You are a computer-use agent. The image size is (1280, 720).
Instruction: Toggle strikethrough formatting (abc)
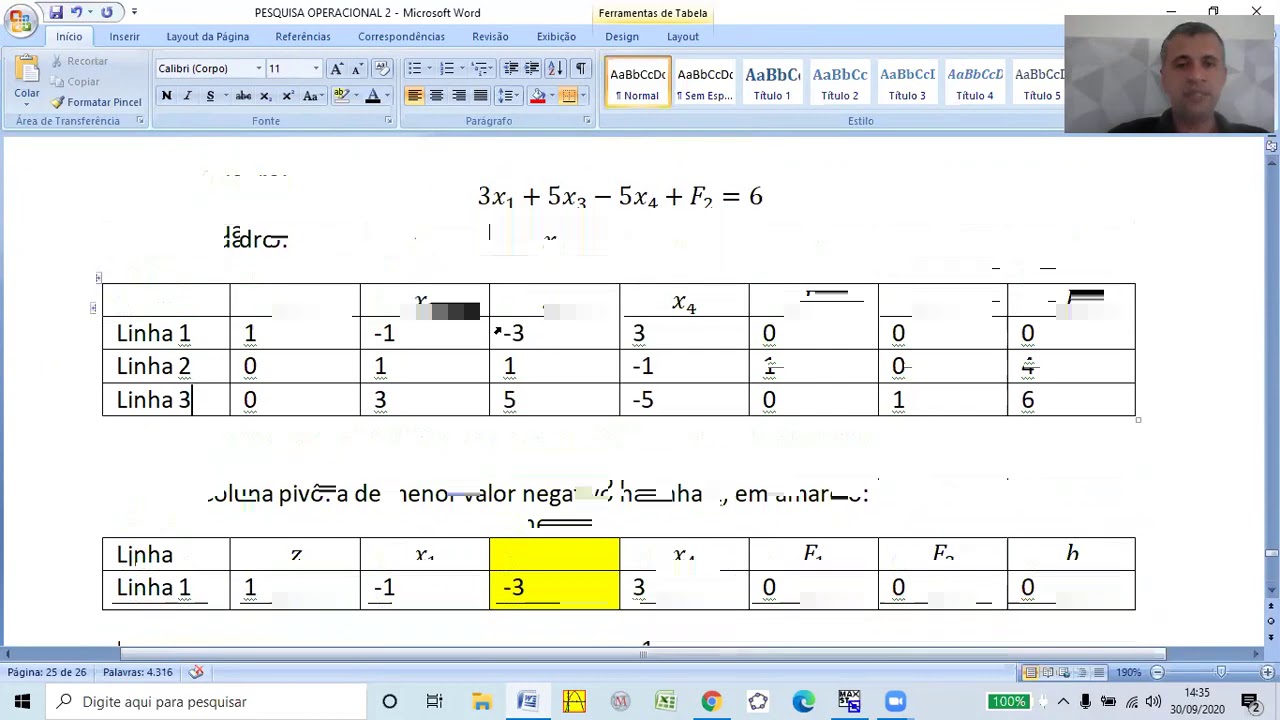pos(243,96)
